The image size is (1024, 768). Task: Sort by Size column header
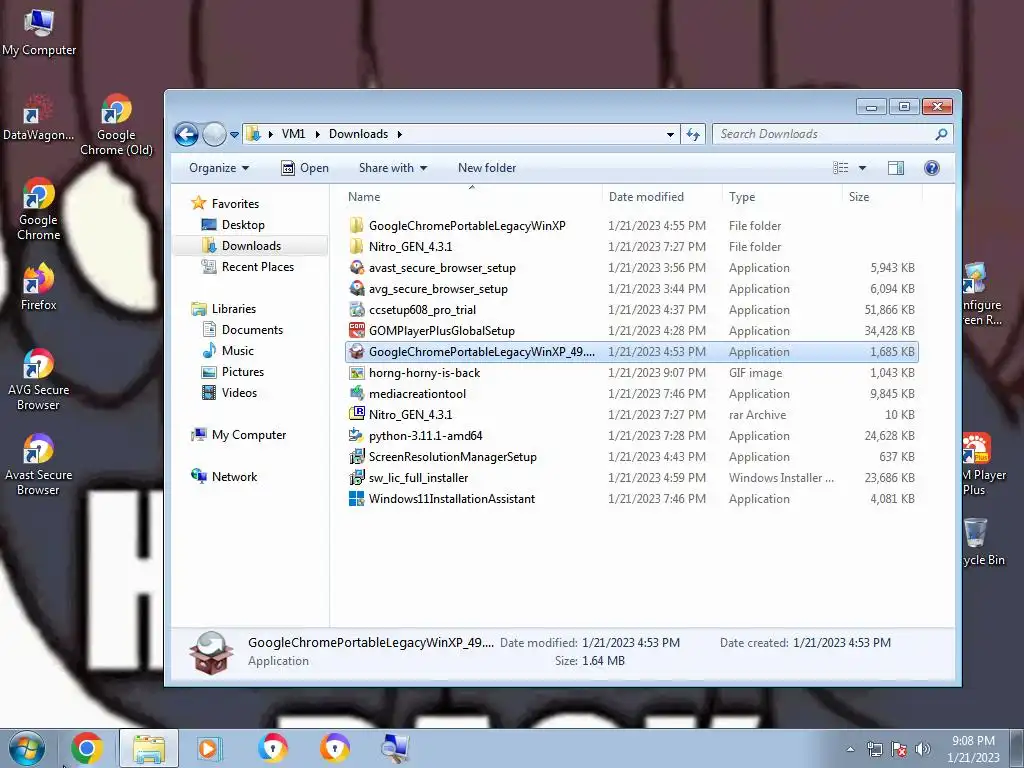click(882, 197)
